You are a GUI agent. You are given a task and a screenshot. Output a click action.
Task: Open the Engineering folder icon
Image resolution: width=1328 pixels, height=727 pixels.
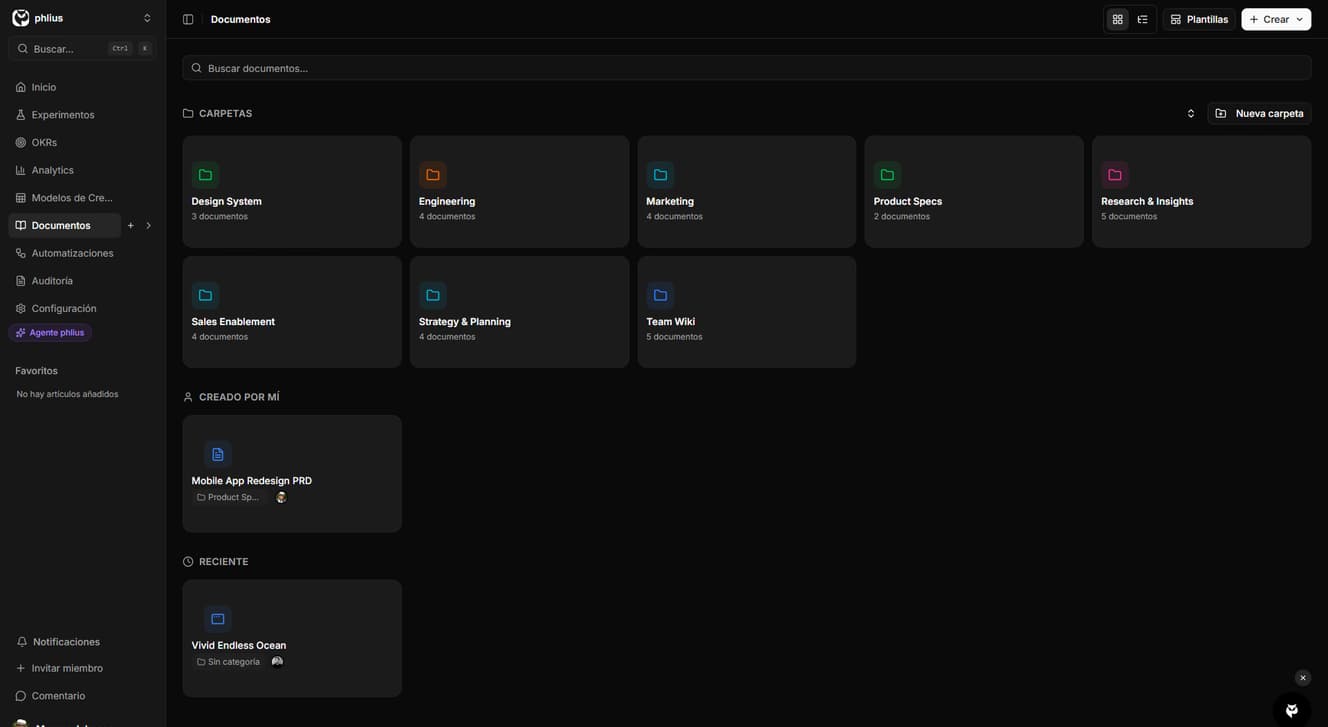click(x=433, y=175)
